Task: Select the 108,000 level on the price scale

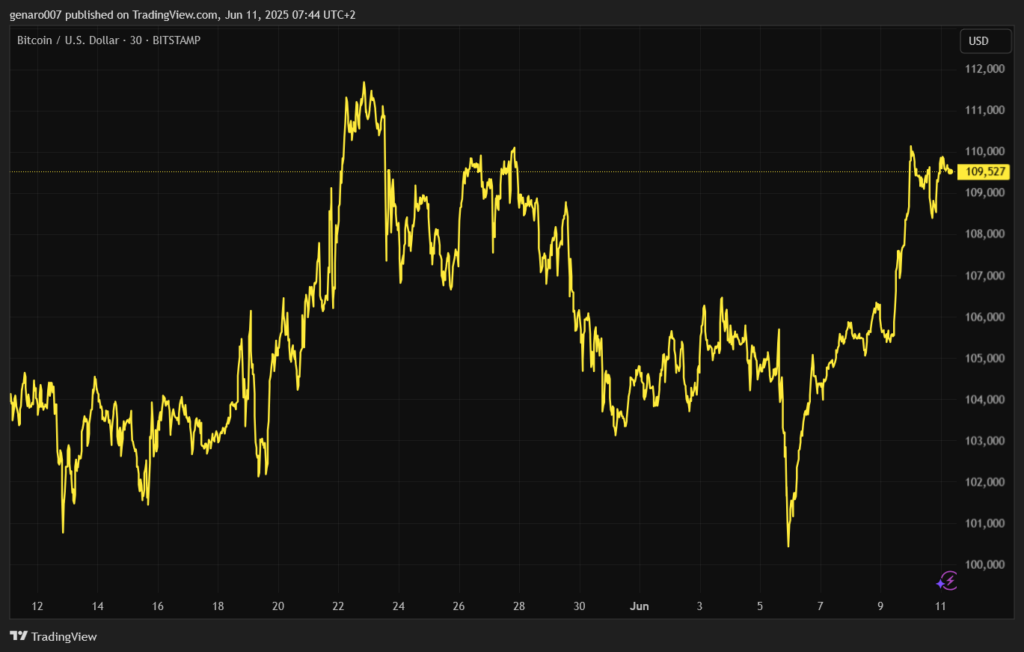Action: tap(985, 234)
